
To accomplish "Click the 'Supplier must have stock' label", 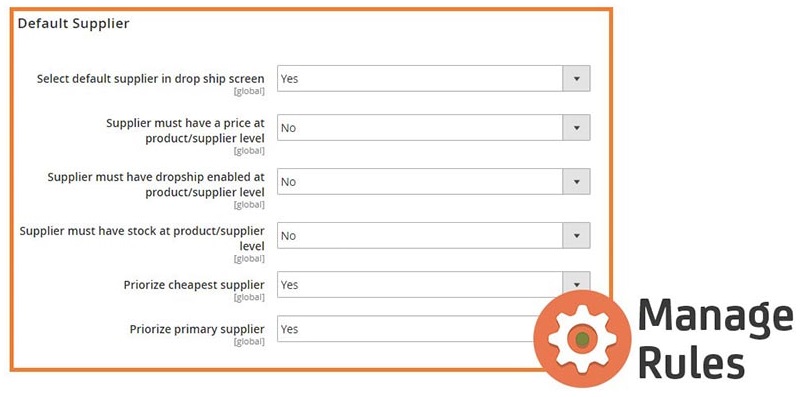I will click(x=142, y=238).
